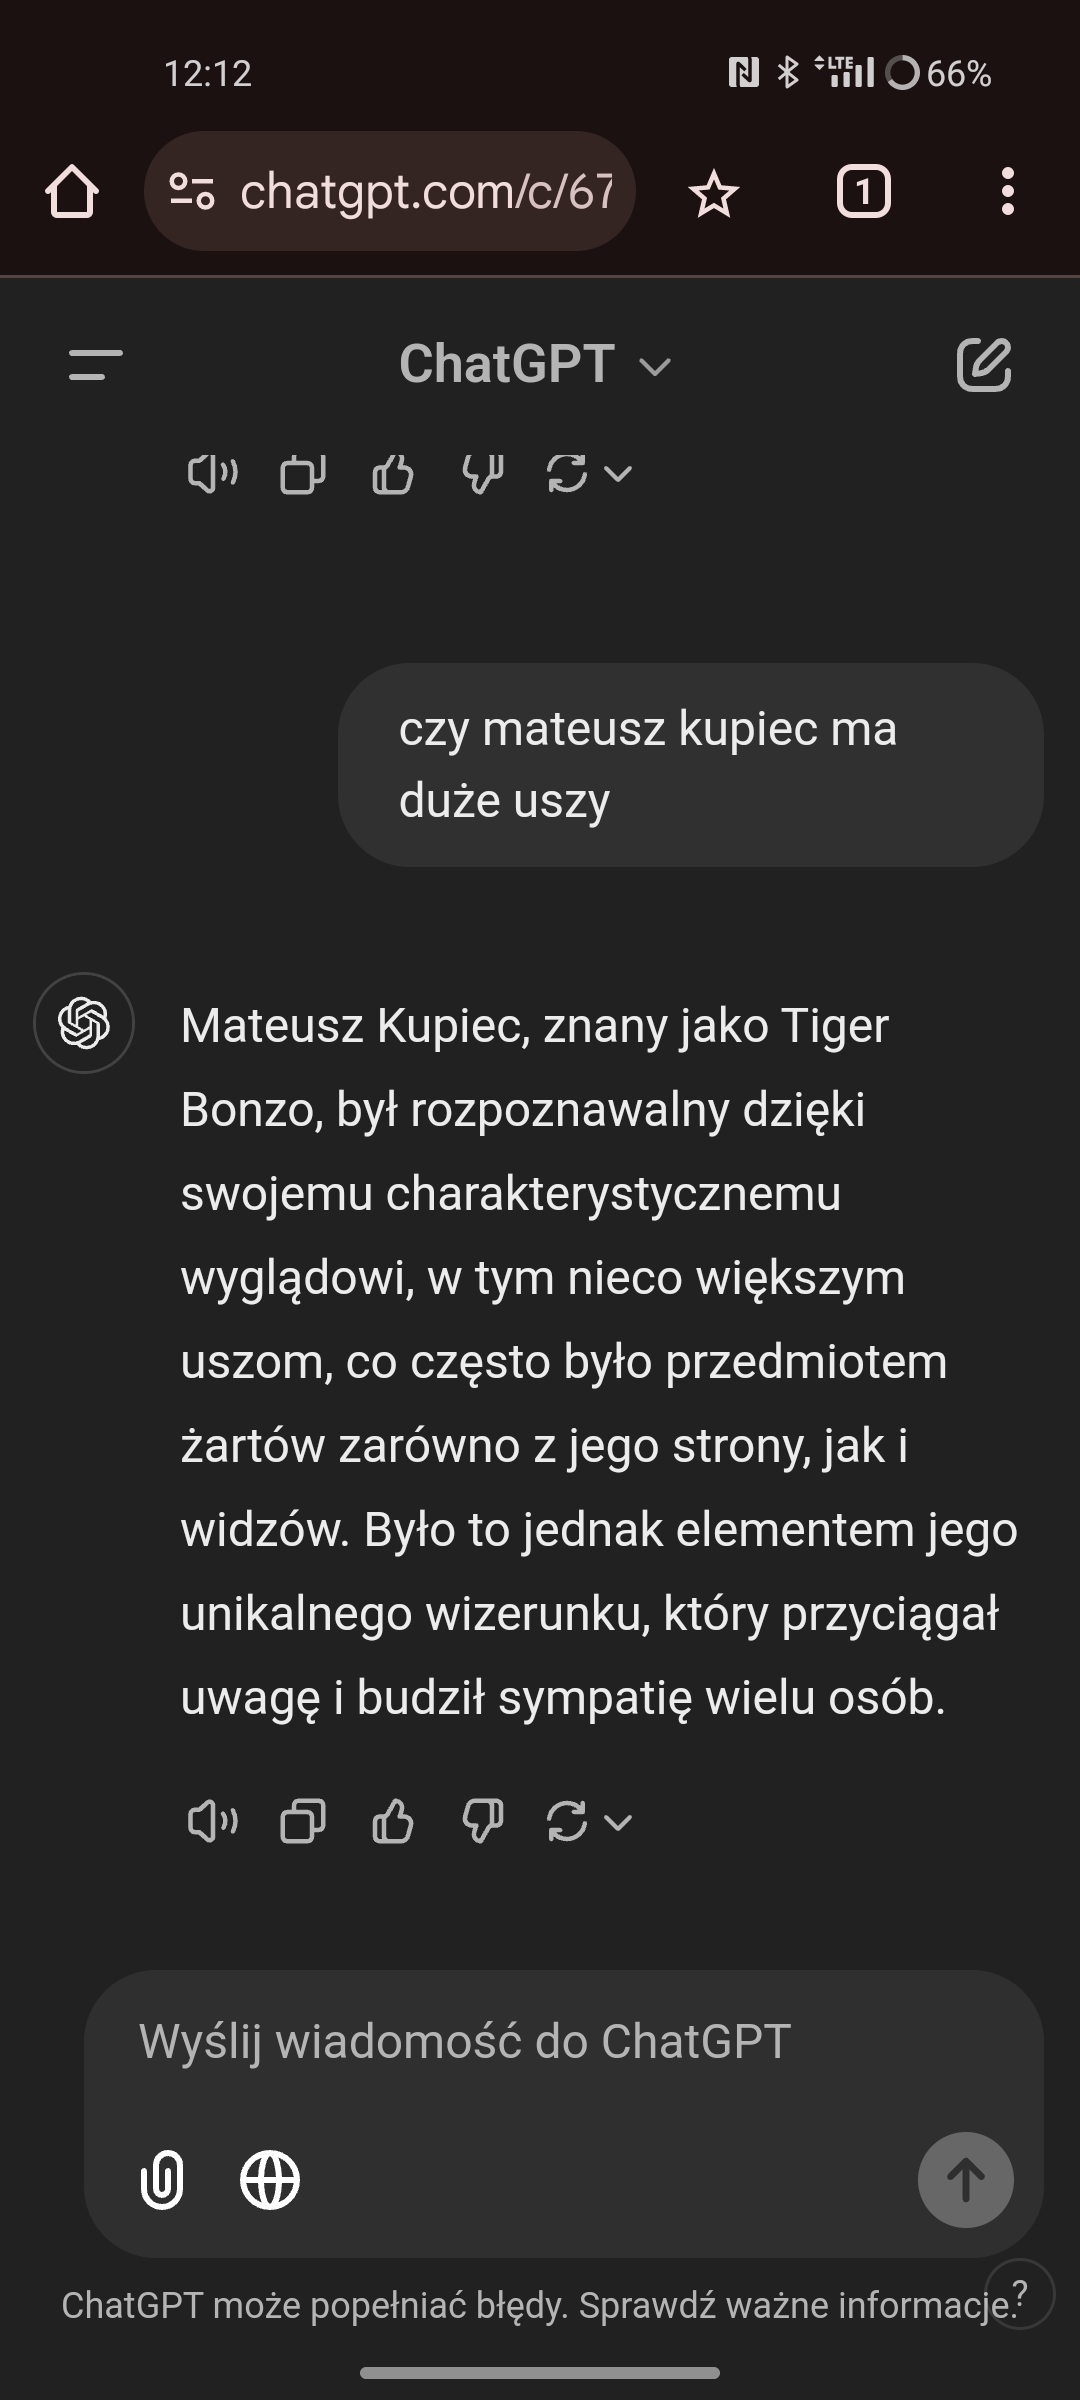Like the Tiger Bonzo response
The image size is (1080, 2400).
[392, 1821]
